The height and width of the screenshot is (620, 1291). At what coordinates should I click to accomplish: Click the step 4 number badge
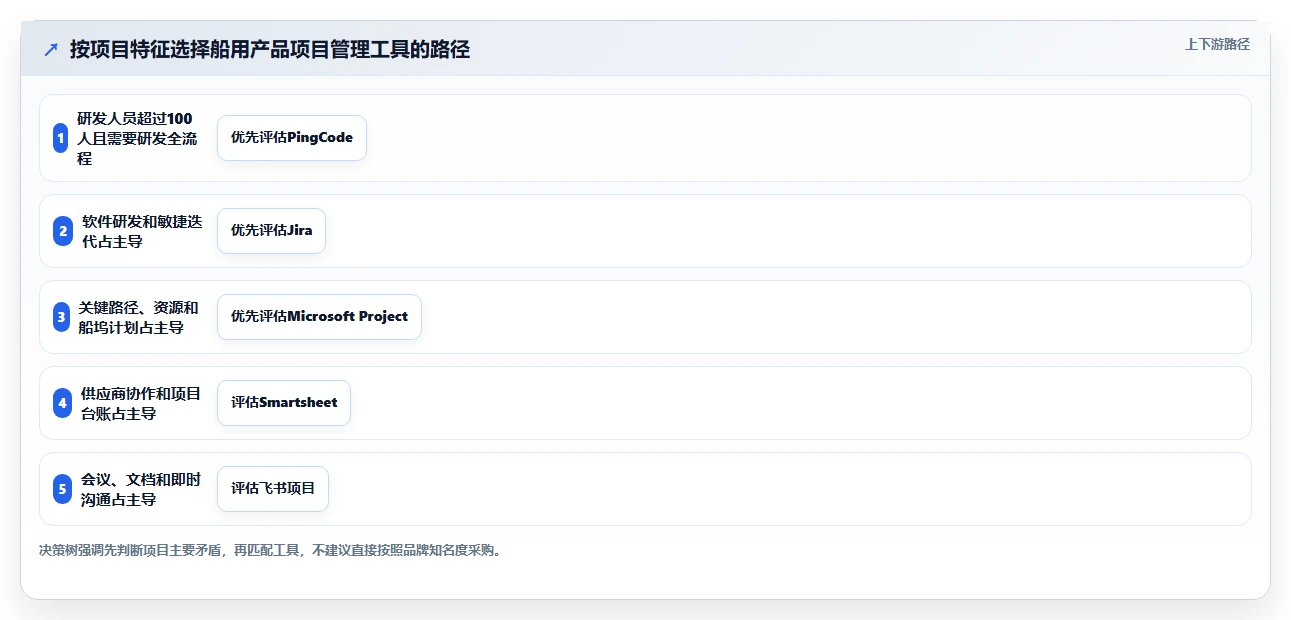(62, 403)
